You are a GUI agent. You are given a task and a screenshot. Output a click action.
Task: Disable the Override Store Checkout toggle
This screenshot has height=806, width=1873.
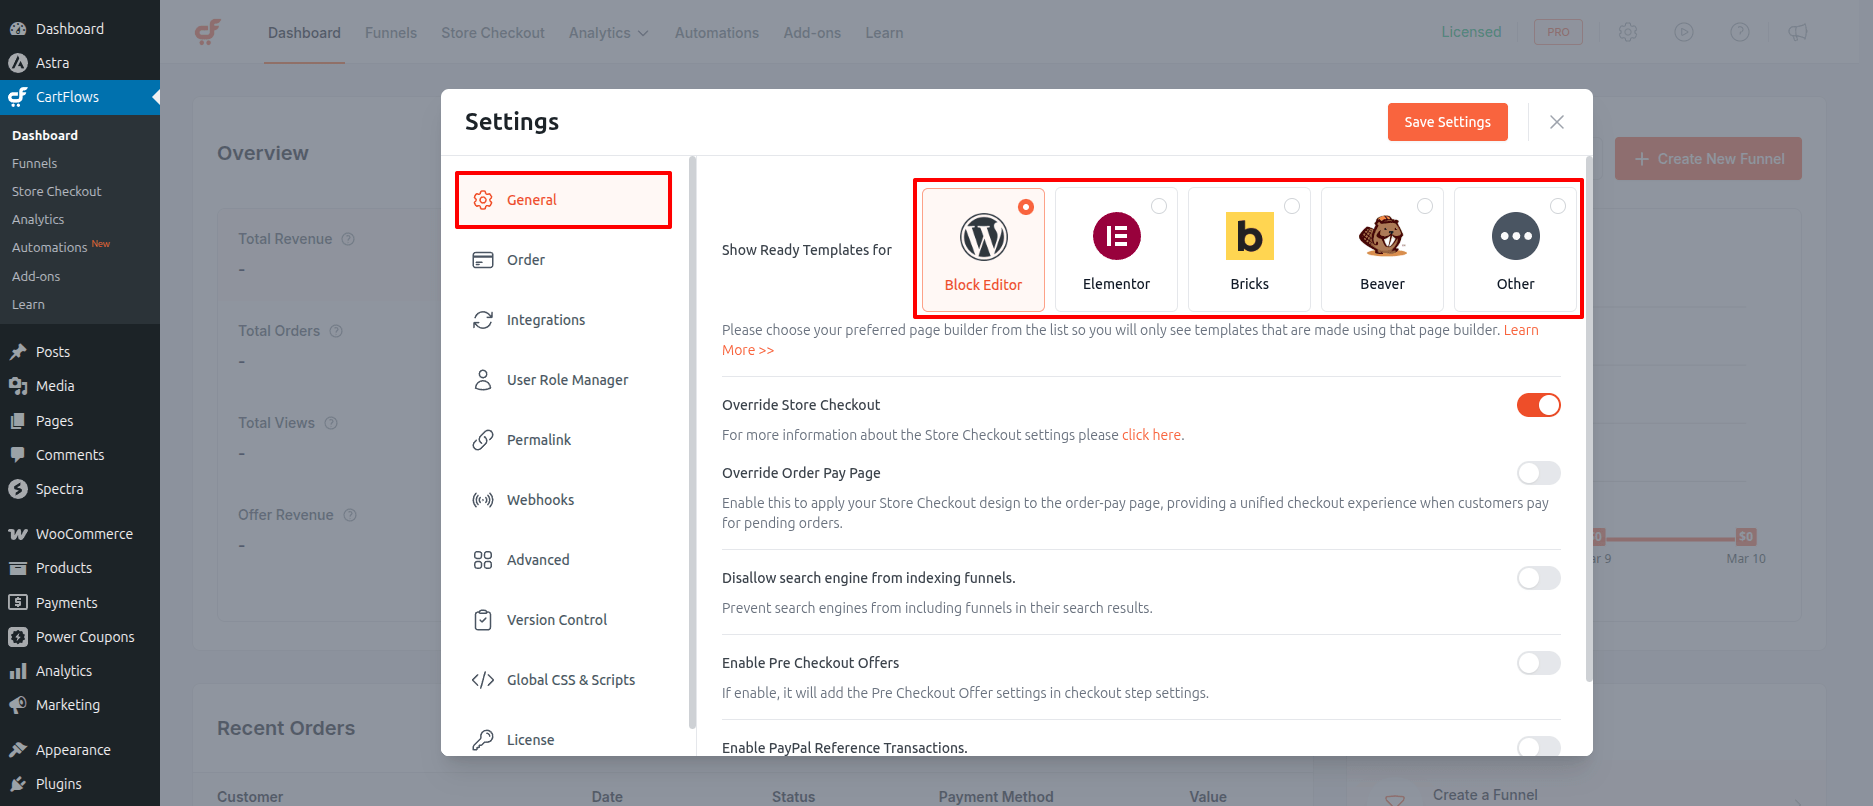(1539, 405)
